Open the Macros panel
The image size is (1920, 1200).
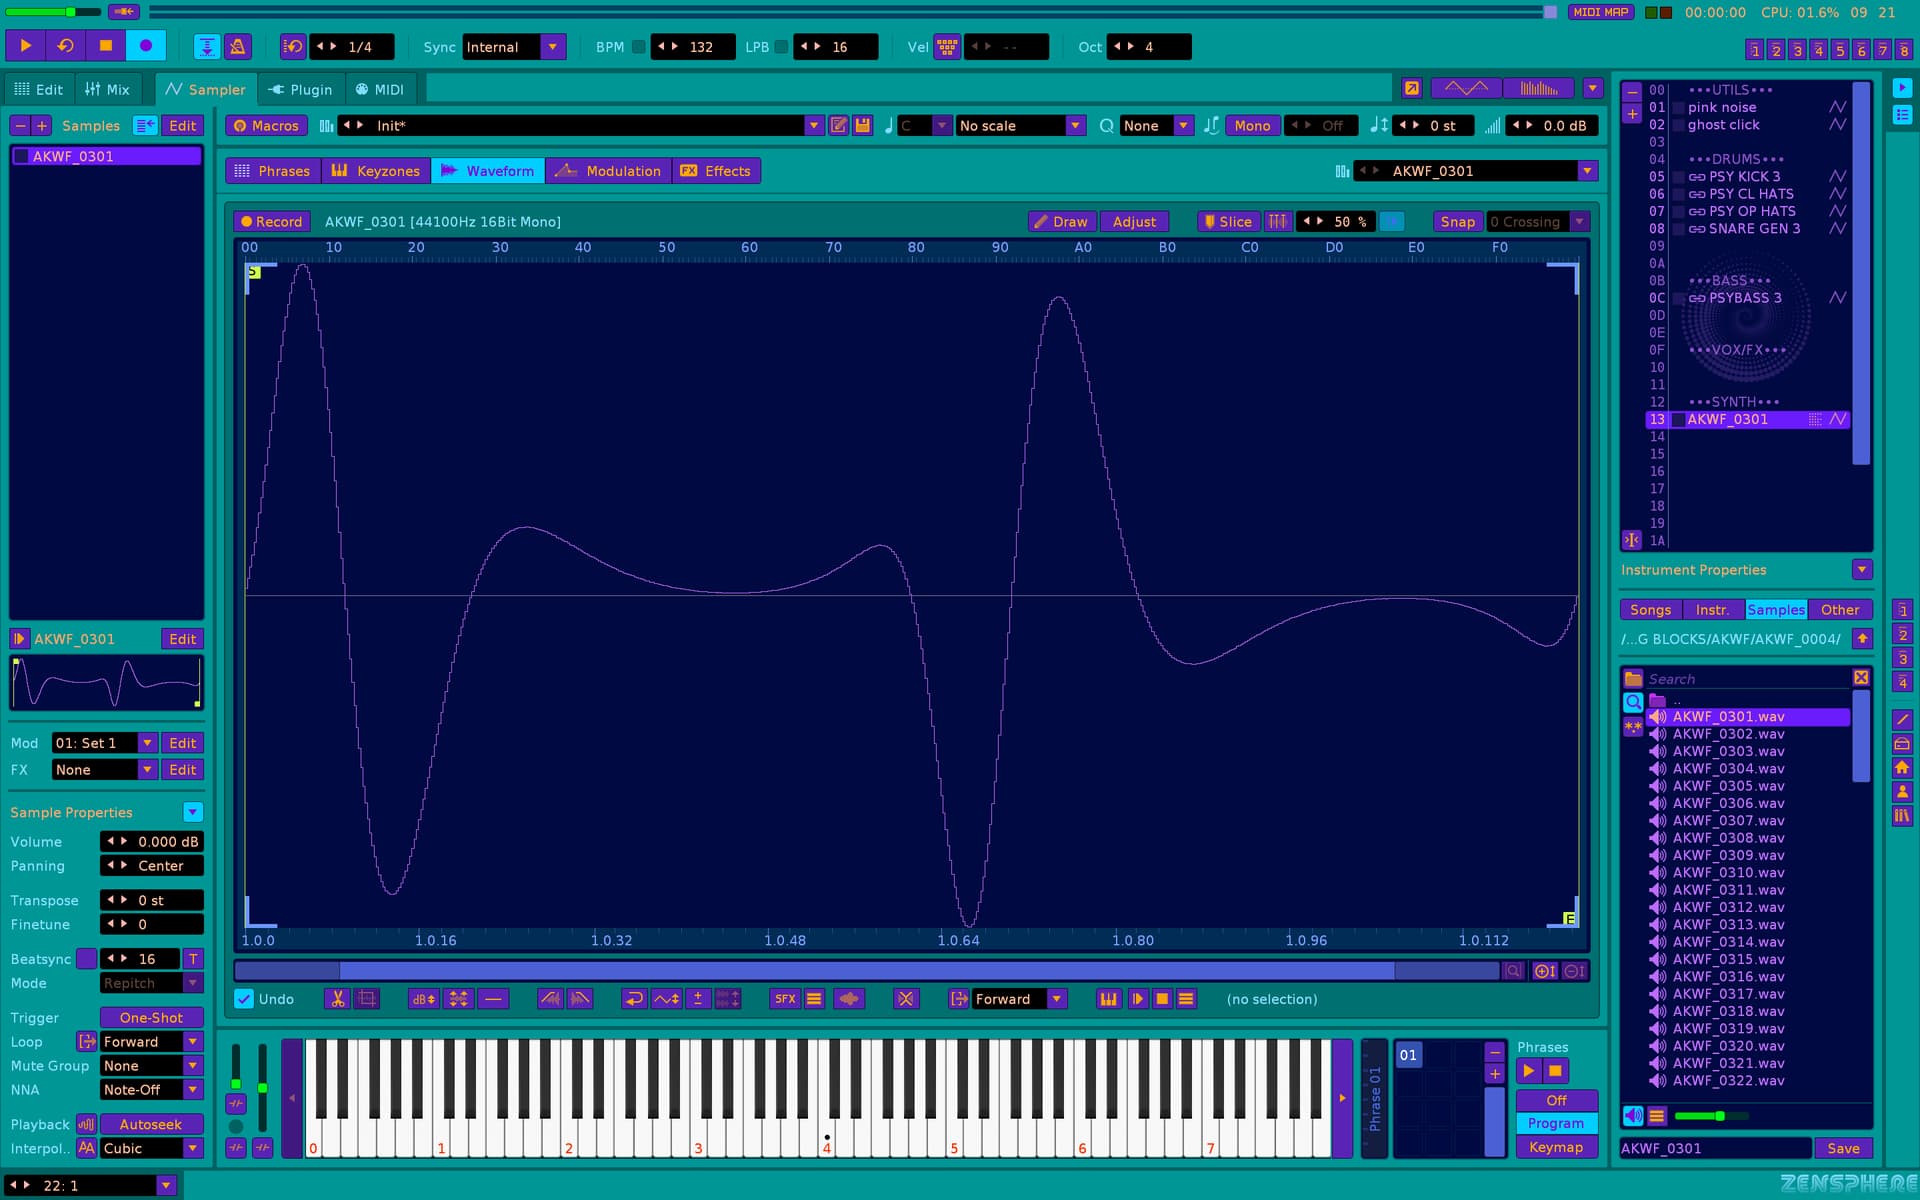click(x=266, y=125)
